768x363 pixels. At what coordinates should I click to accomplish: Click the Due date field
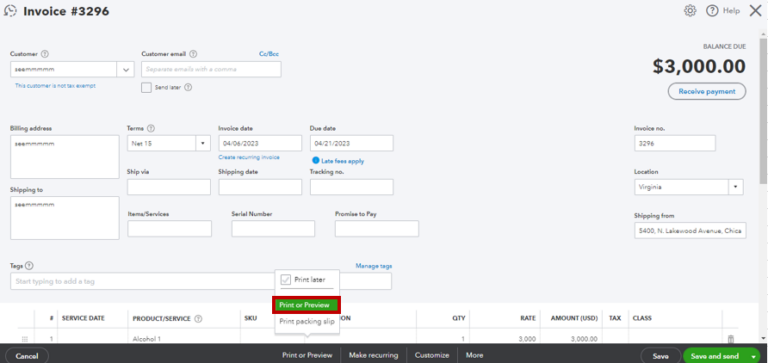pos(352,144)
